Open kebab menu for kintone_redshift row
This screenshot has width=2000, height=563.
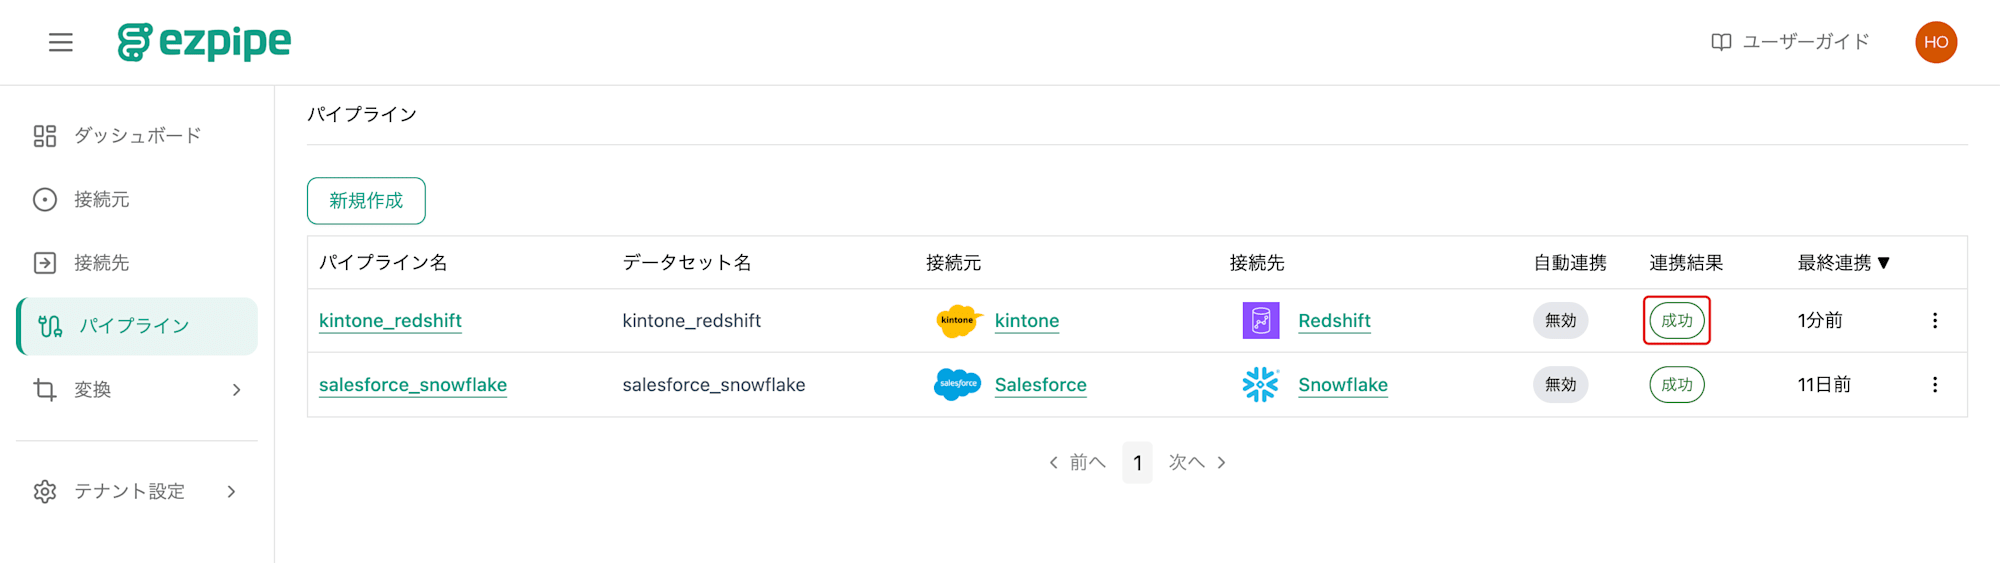coord(1935,321)
